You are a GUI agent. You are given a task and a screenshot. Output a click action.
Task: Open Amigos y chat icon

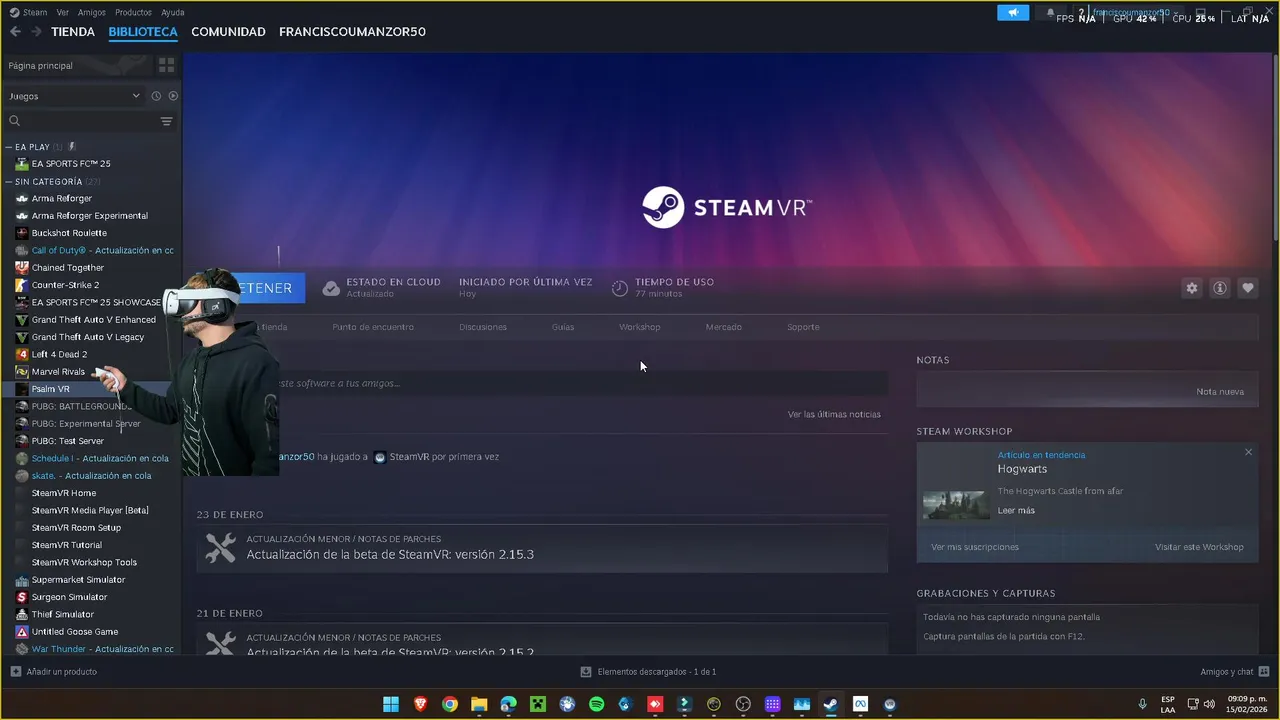1264,671
